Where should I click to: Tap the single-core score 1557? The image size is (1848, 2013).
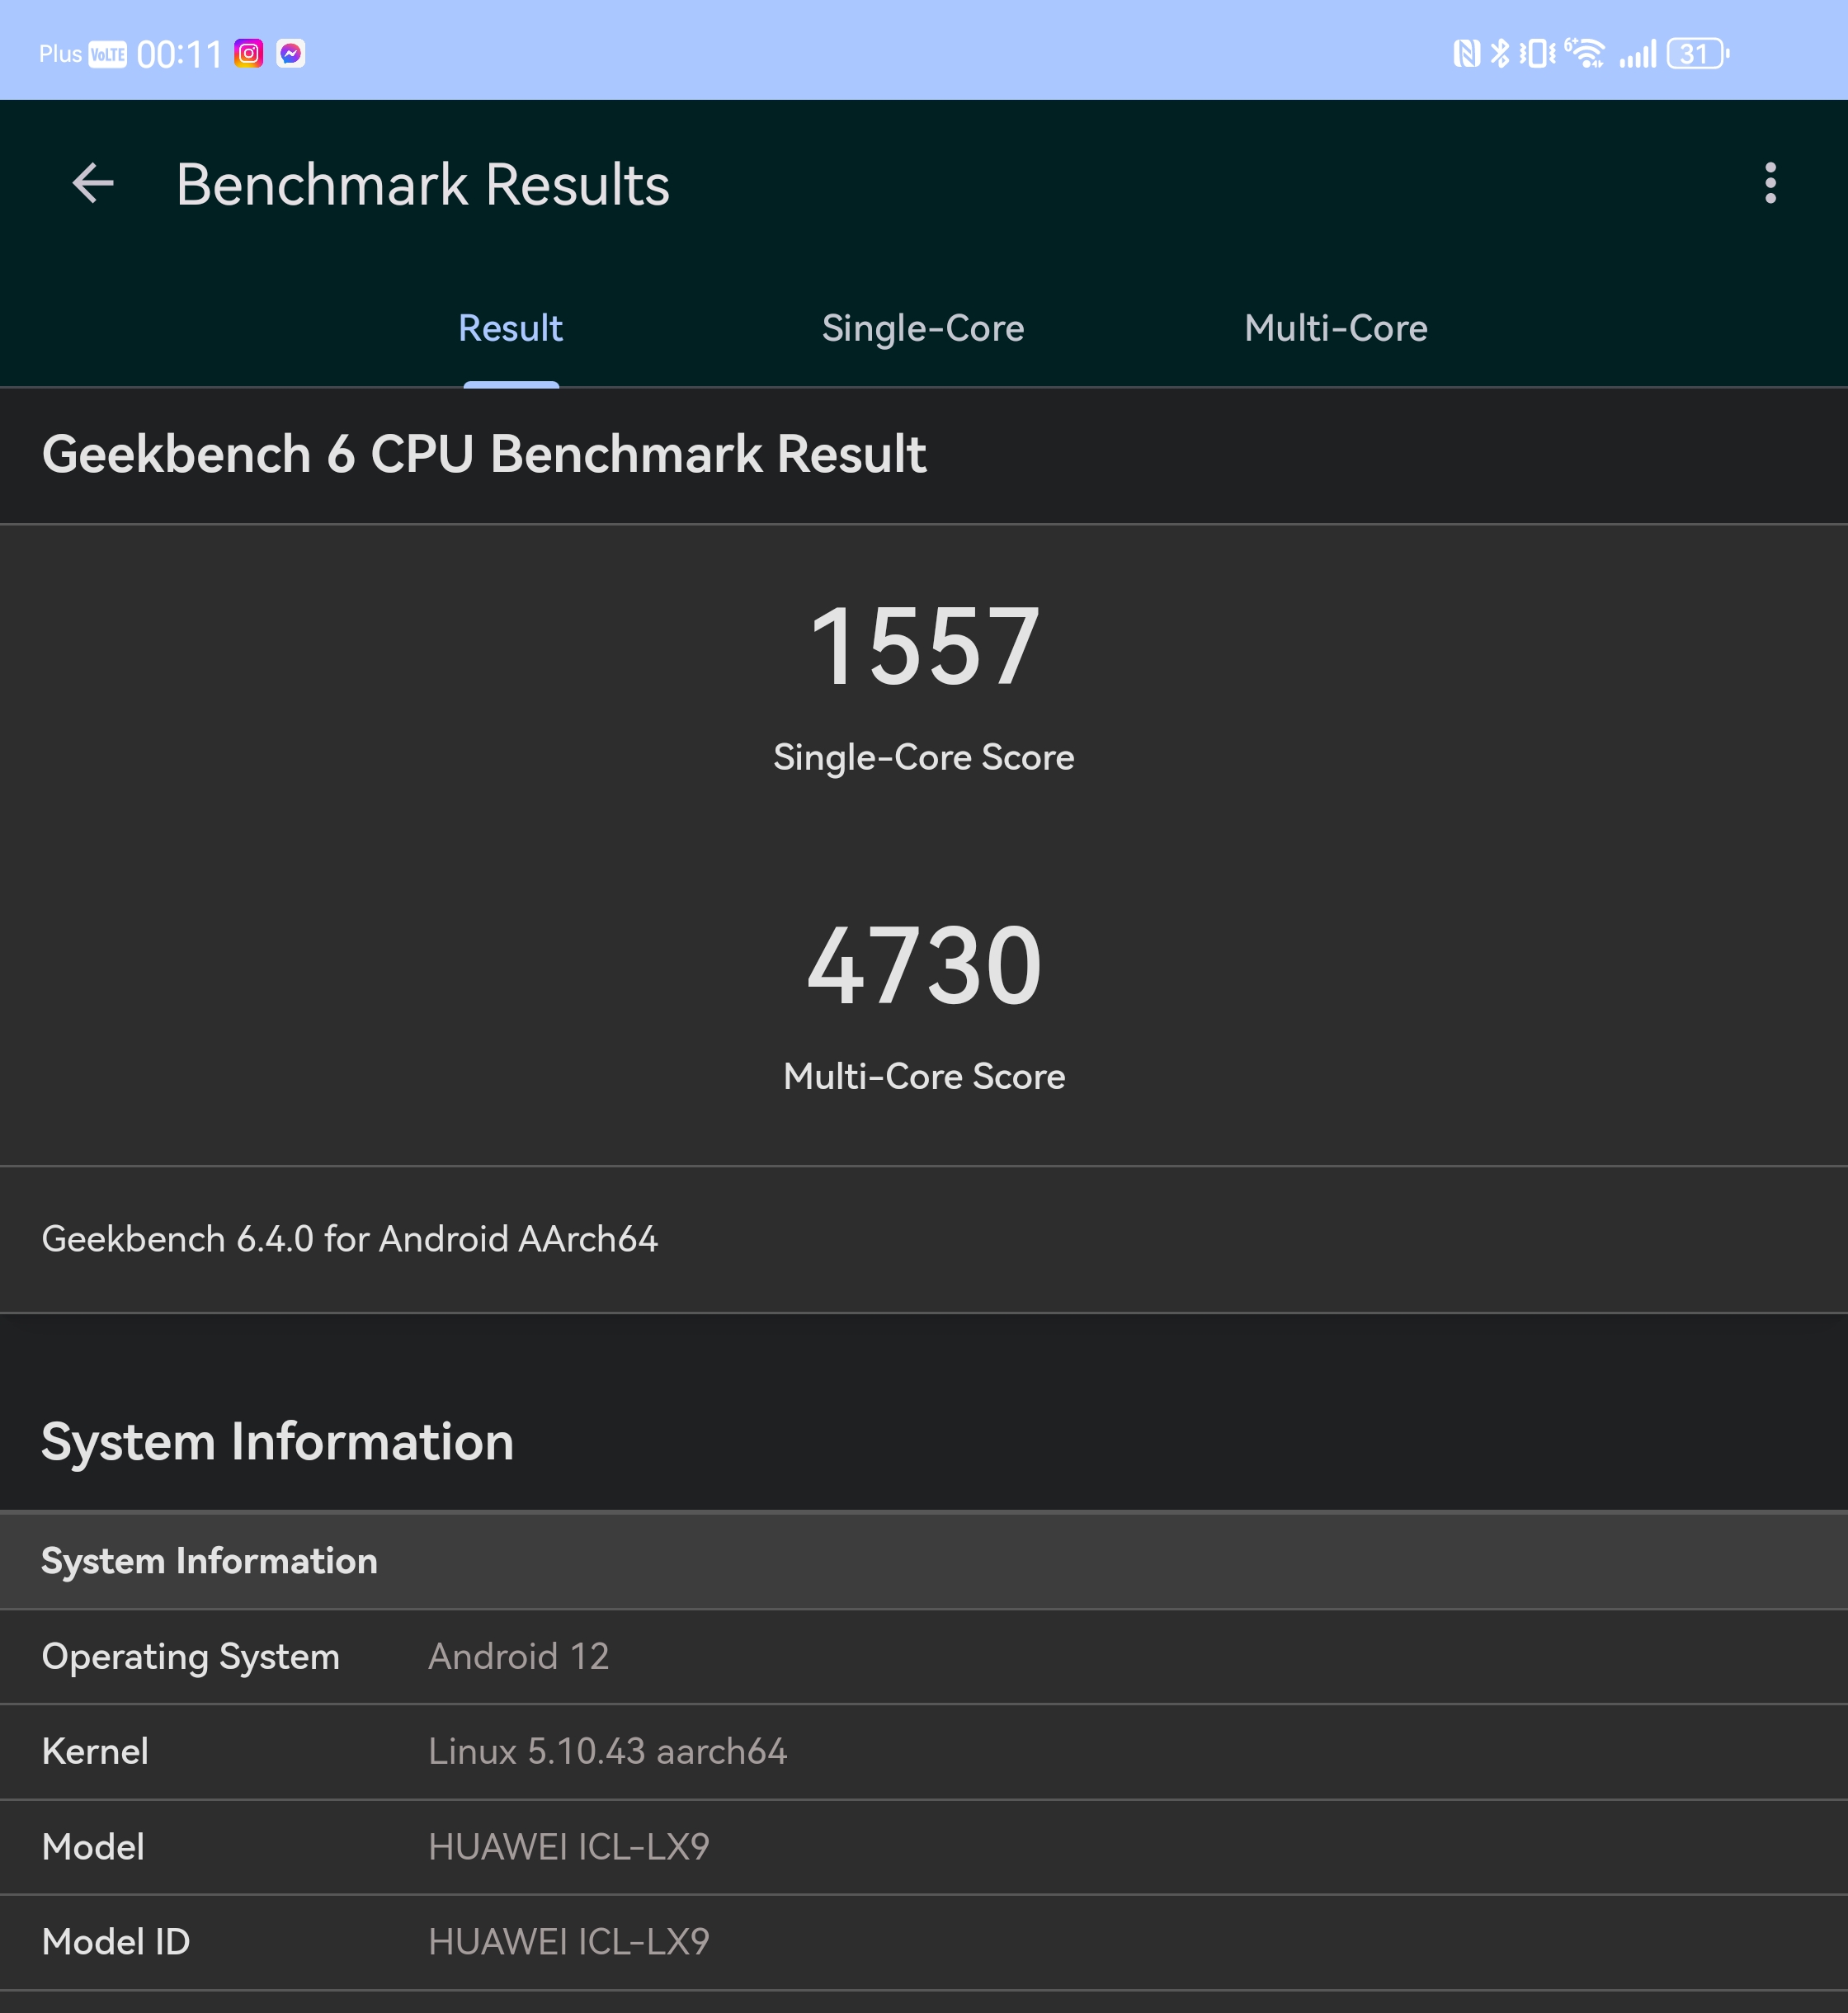pyautogui.click(x=925, y=647)
